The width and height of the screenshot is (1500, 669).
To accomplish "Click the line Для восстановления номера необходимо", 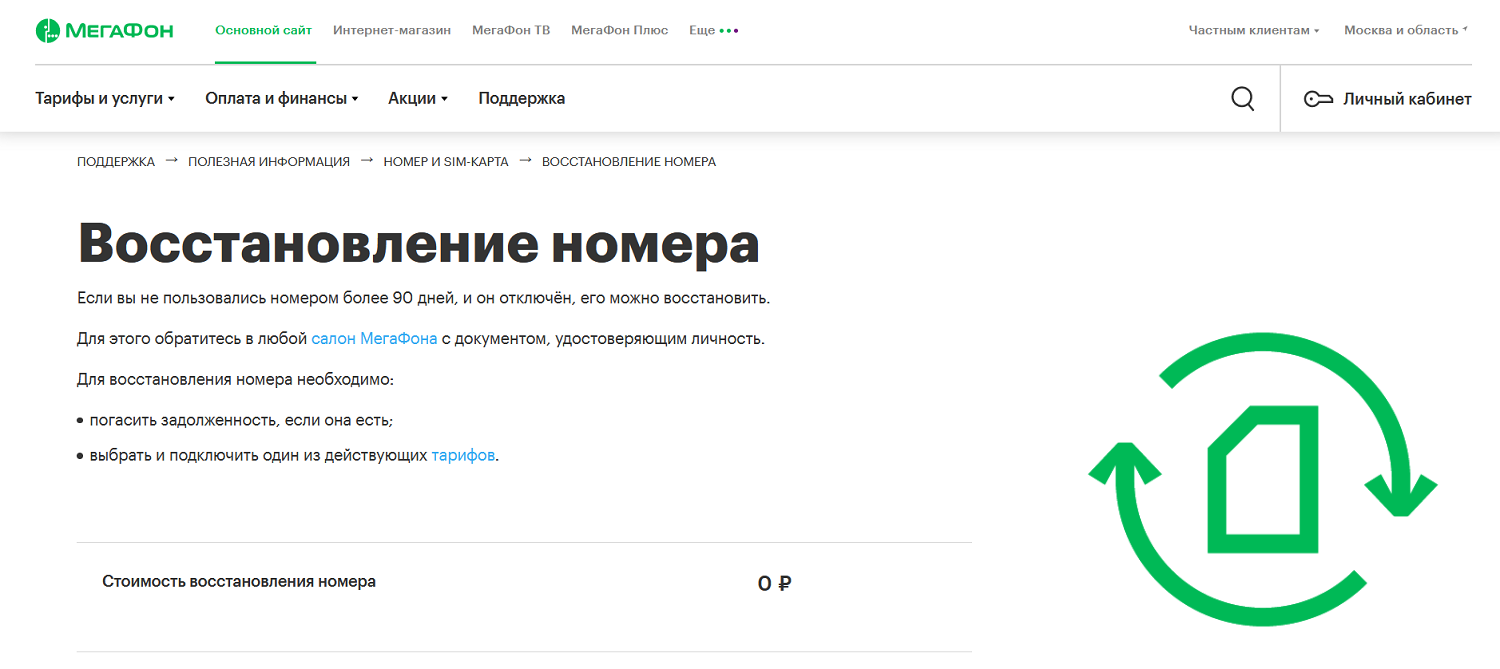I will pos(236,380).
